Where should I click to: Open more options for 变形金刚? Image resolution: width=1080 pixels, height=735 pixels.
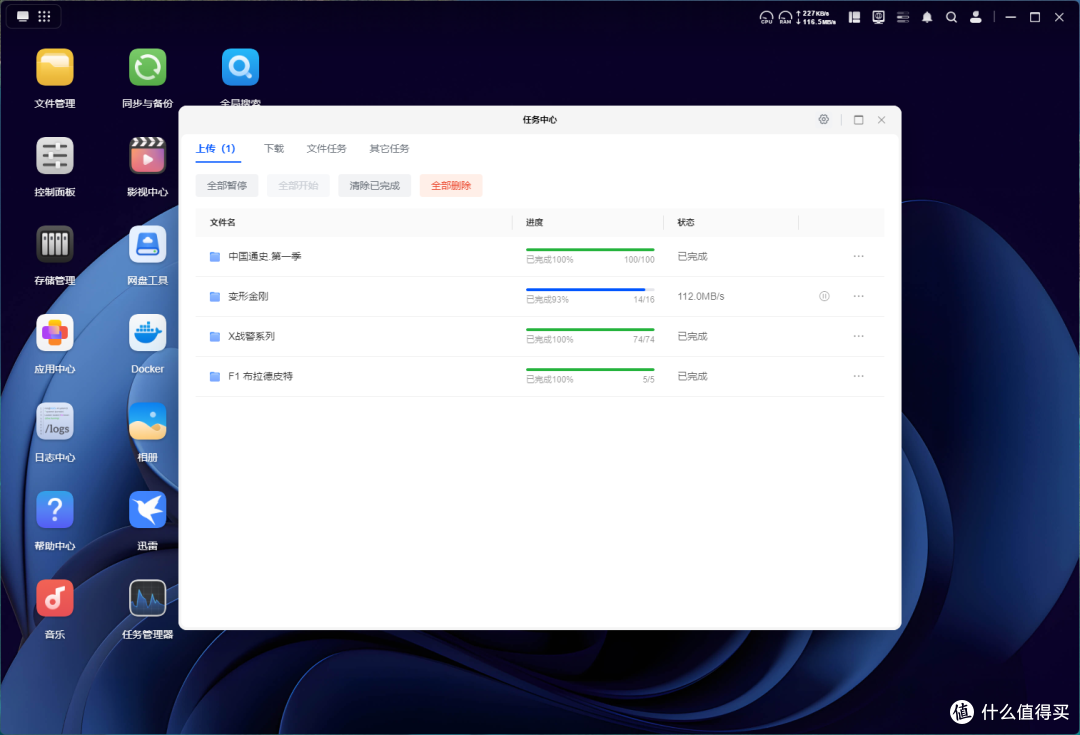pos(858,296)
